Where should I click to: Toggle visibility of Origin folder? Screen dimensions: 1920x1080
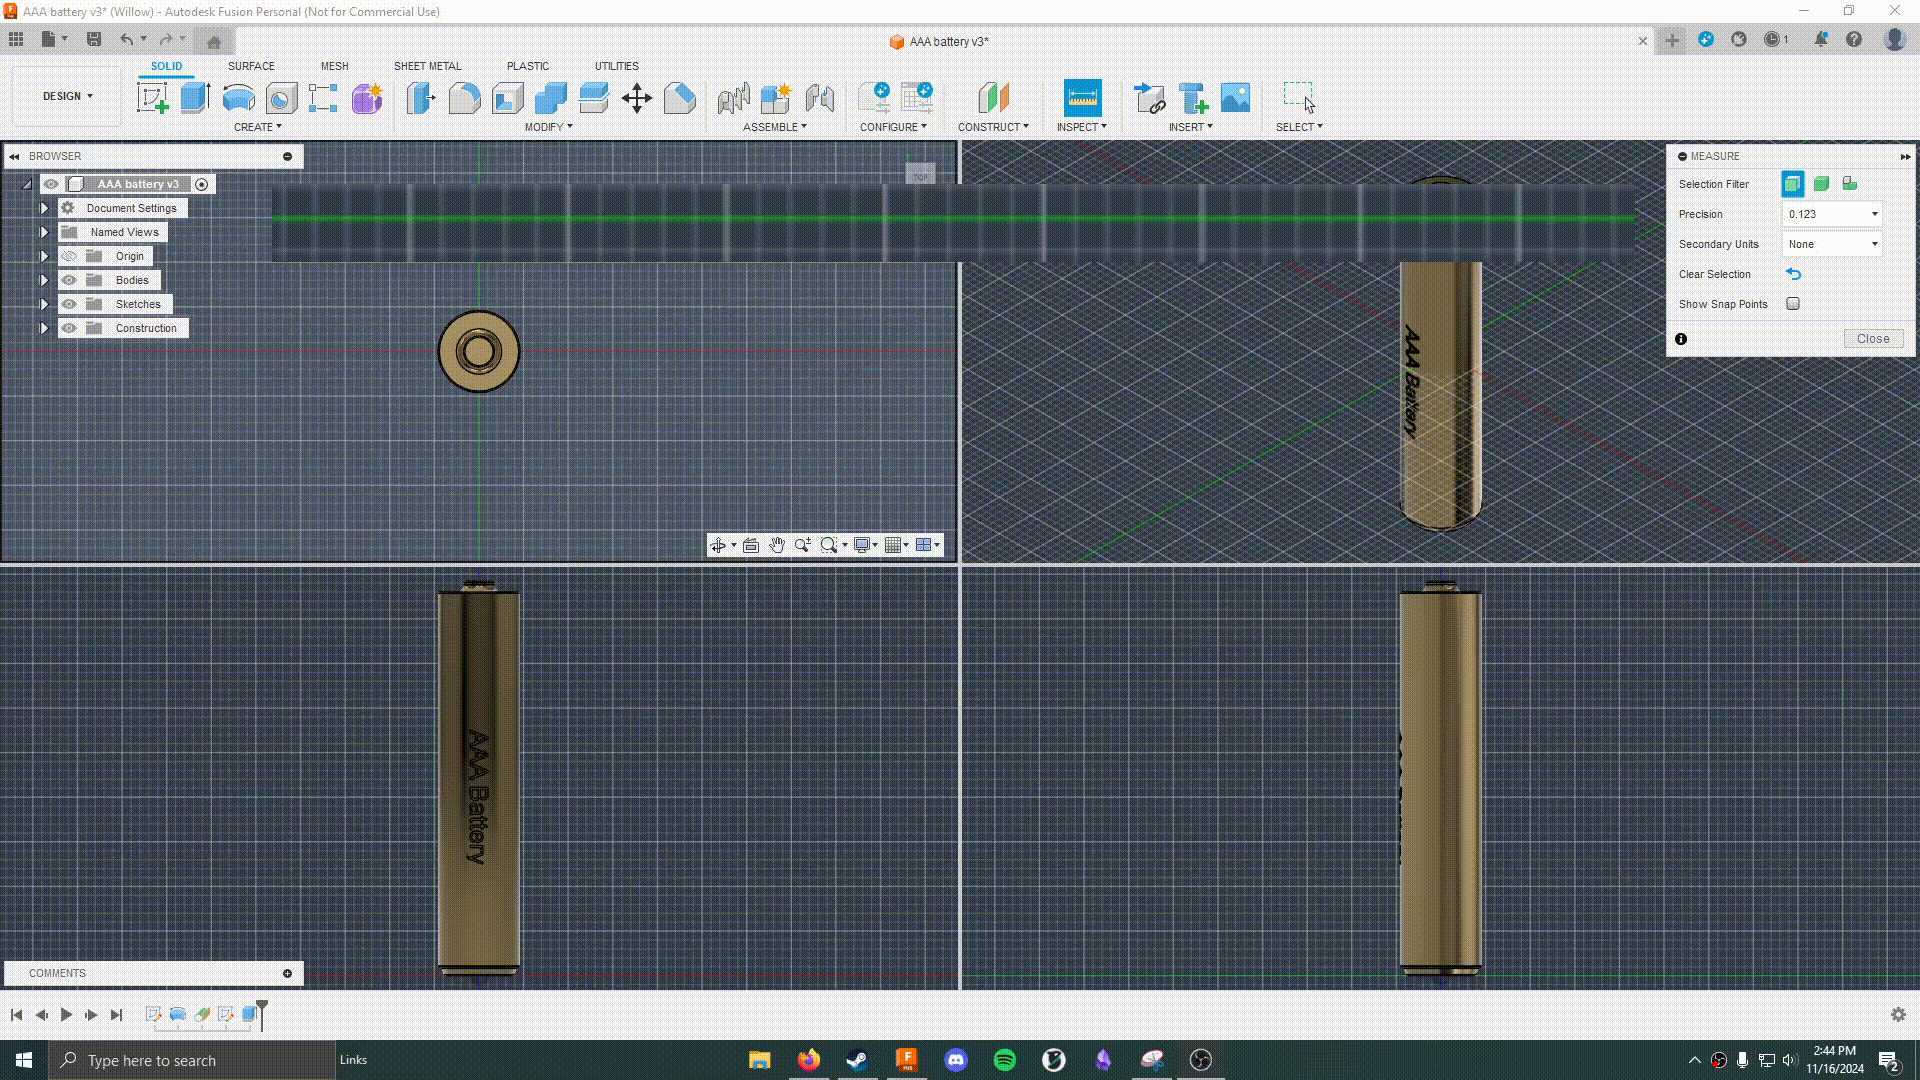tap(69, 256)
